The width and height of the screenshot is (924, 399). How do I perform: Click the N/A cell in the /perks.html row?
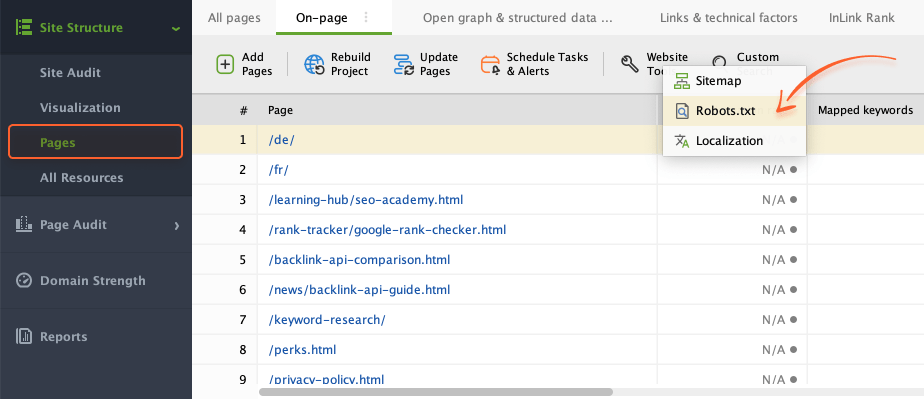732,350
